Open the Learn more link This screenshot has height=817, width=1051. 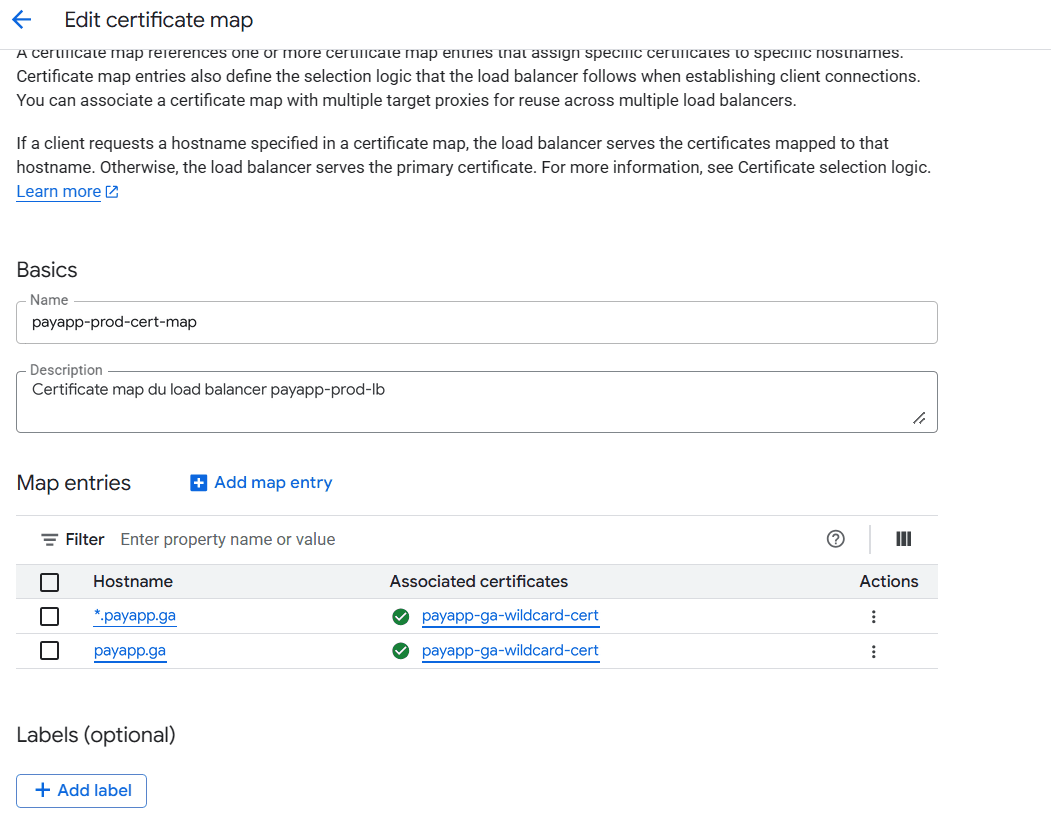coord(59,192)
